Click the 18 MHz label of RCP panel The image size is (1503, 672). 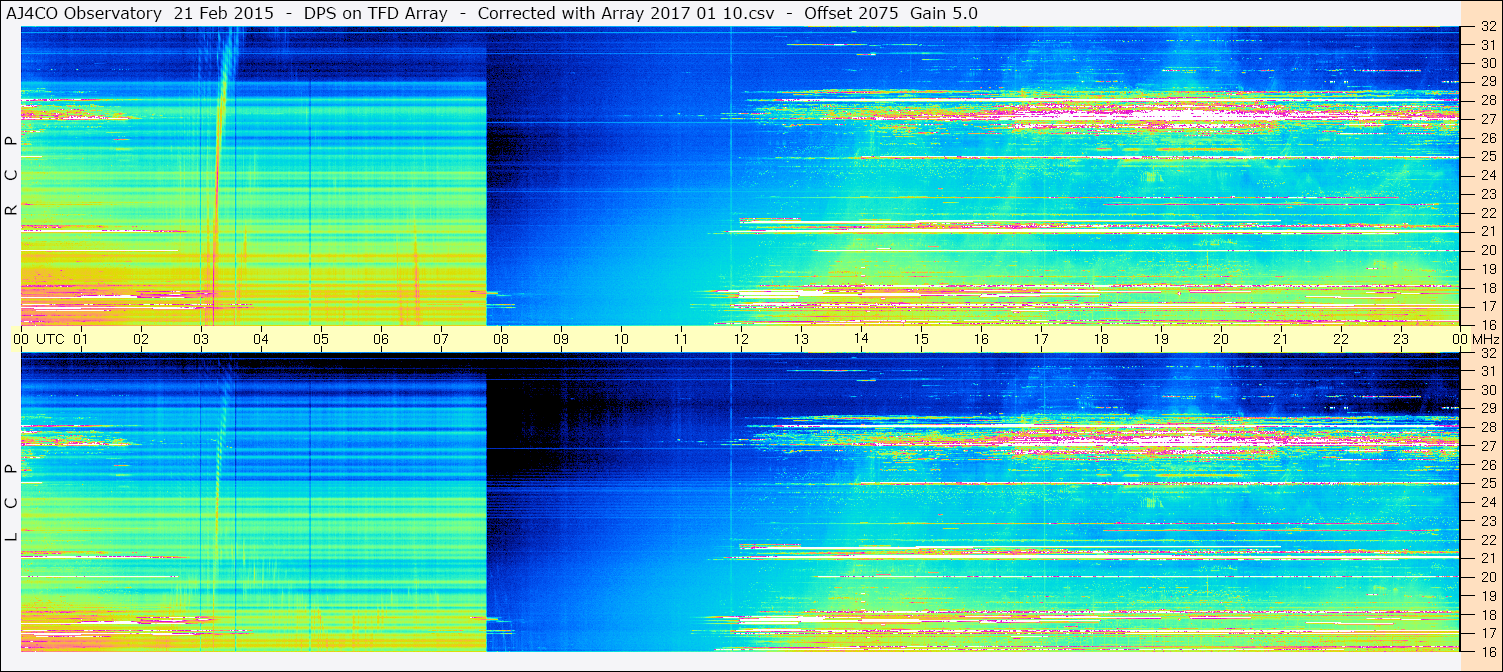(1487, 288)
